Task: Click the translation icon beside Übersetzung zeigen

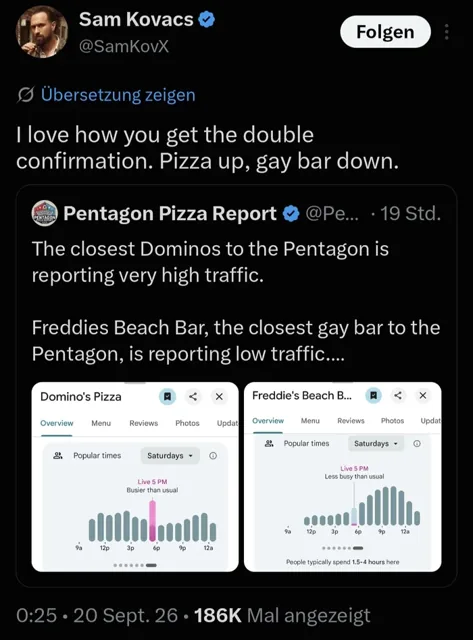Action: [x=25, y=95]
